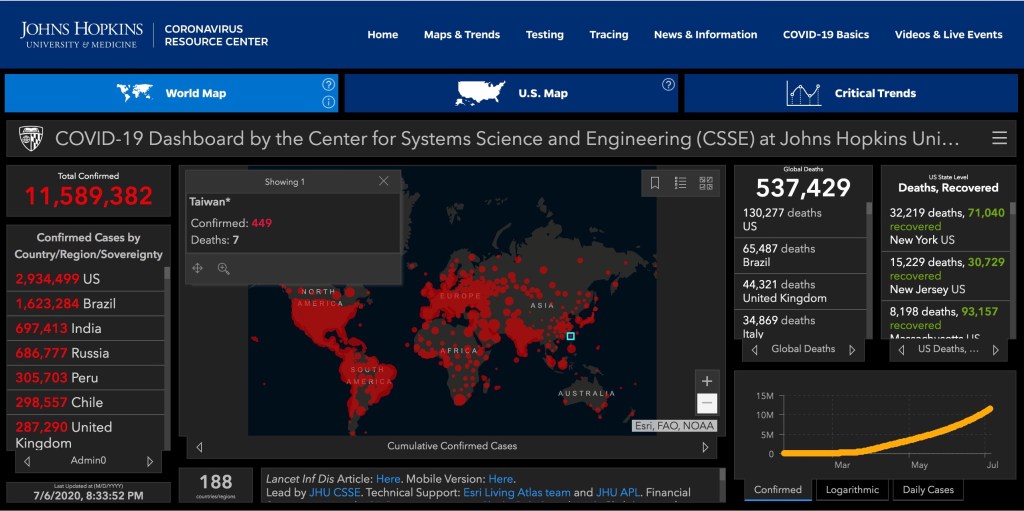Click the zoom-to magnifier in Taiwan popup
The width and height of the screenshot is (1024, 511).
(x=224, y=268)
